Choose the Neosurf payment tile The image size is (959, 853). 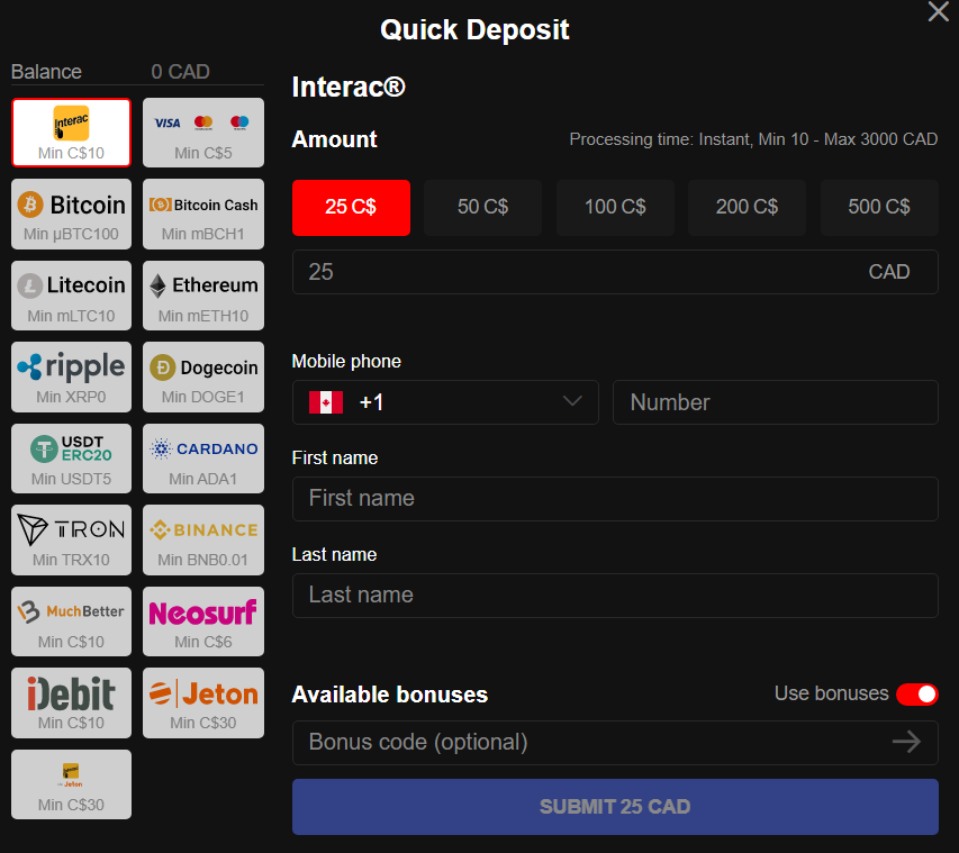pyautogui.click(x=203, y=621)
